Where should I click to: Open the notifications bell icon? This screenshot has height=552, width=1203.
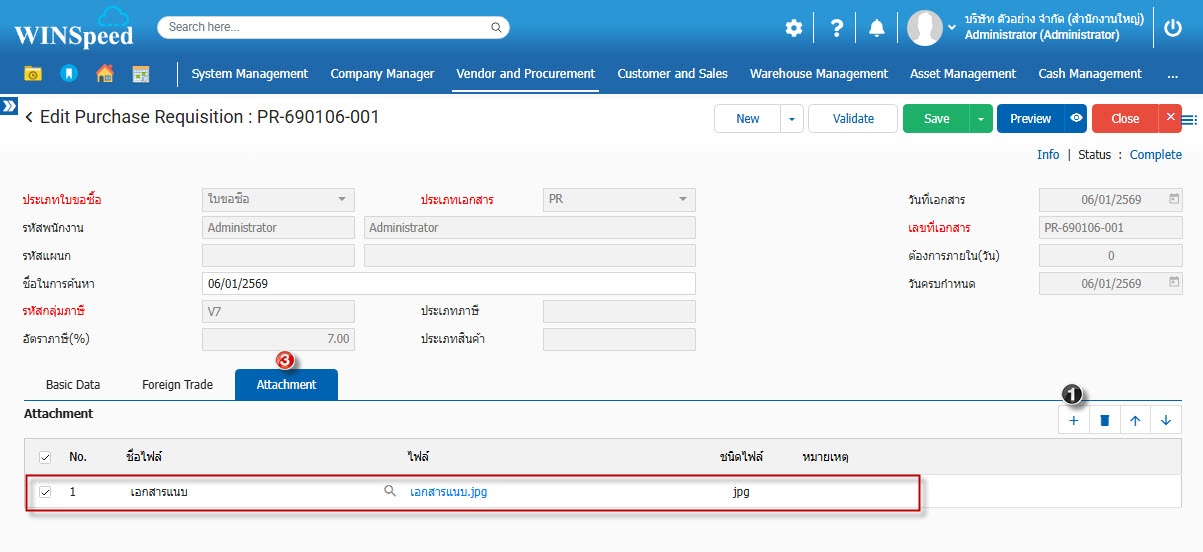pos(877,28)
